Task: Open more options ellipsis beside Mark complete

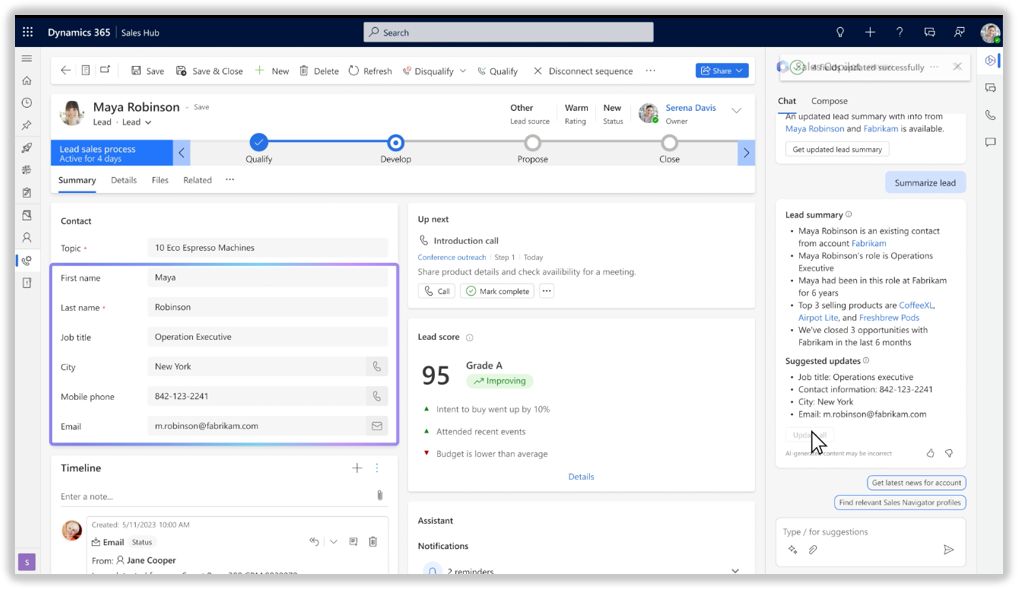Action: (x=547, y=291)
